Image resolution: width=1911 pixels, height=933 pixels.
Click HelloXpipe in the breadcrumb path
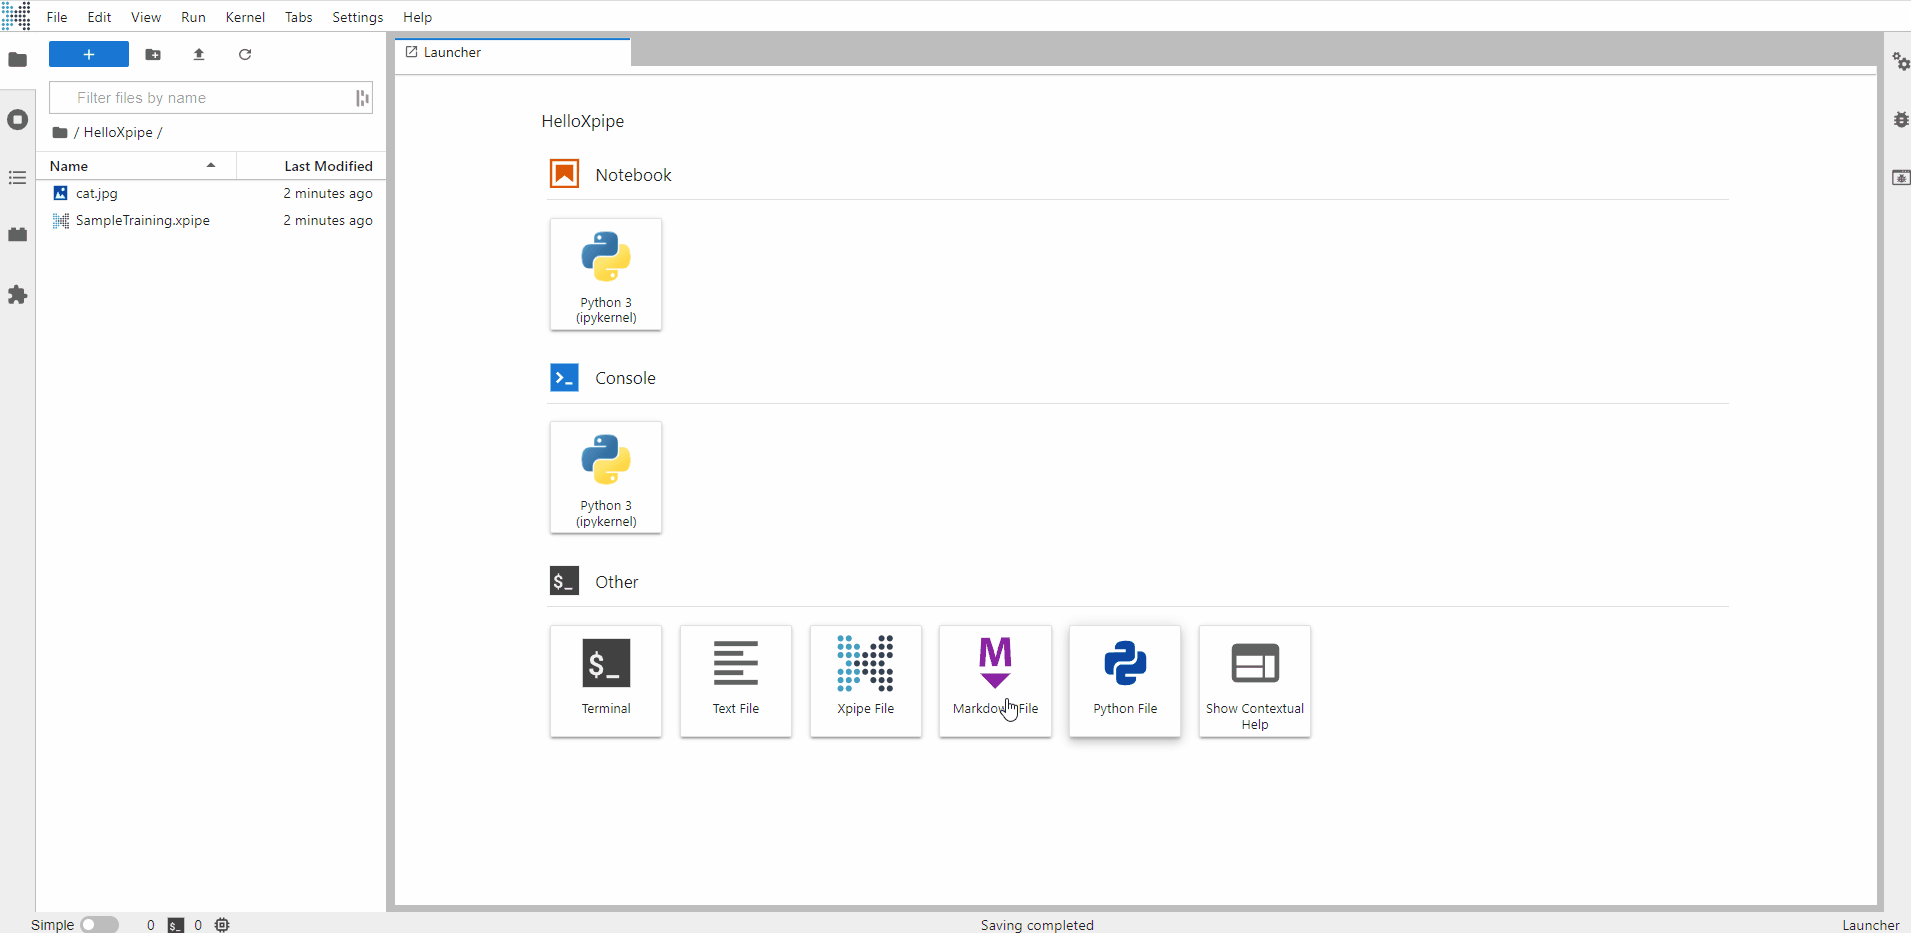coord(118,132)
